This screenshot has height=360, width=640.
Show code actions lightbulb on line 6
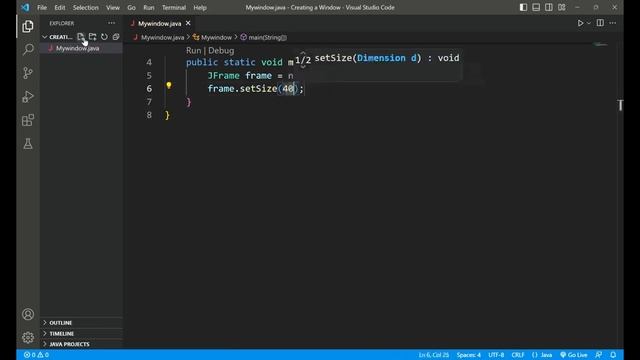tap(169, 86)
